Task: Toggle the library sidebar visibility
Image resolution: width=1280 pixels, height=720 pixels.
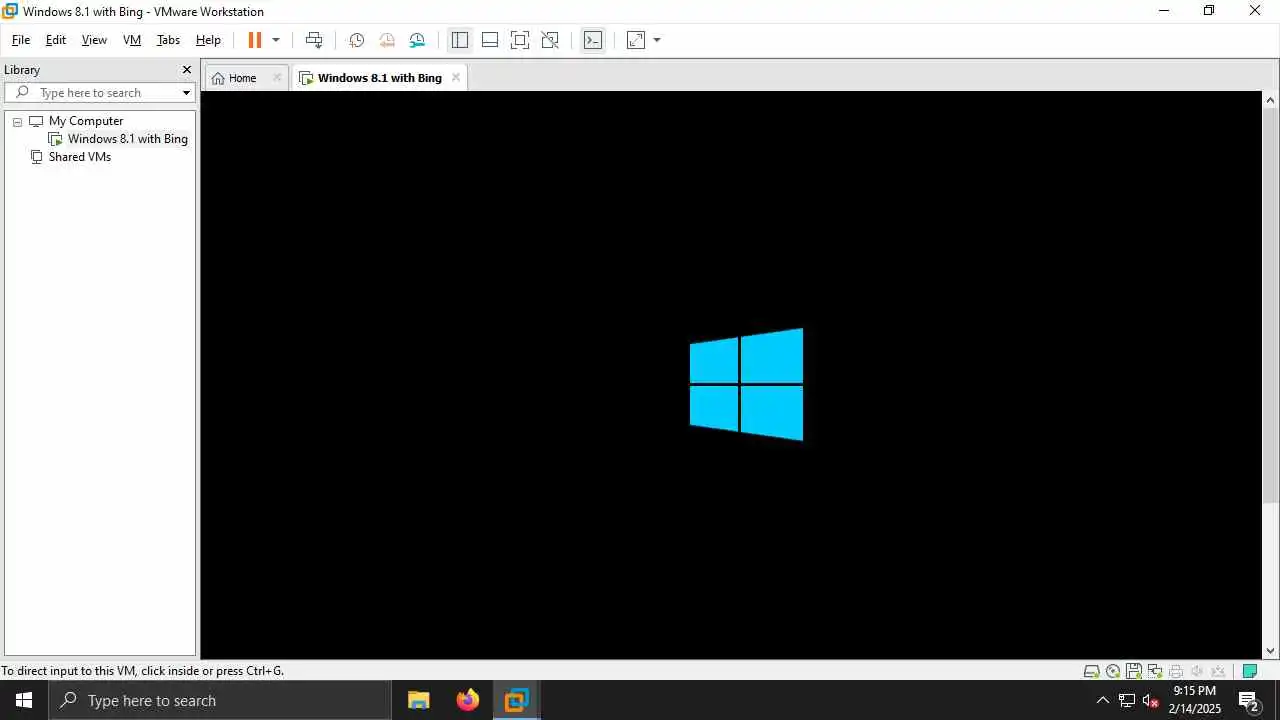Action: [x=460, y=40]
